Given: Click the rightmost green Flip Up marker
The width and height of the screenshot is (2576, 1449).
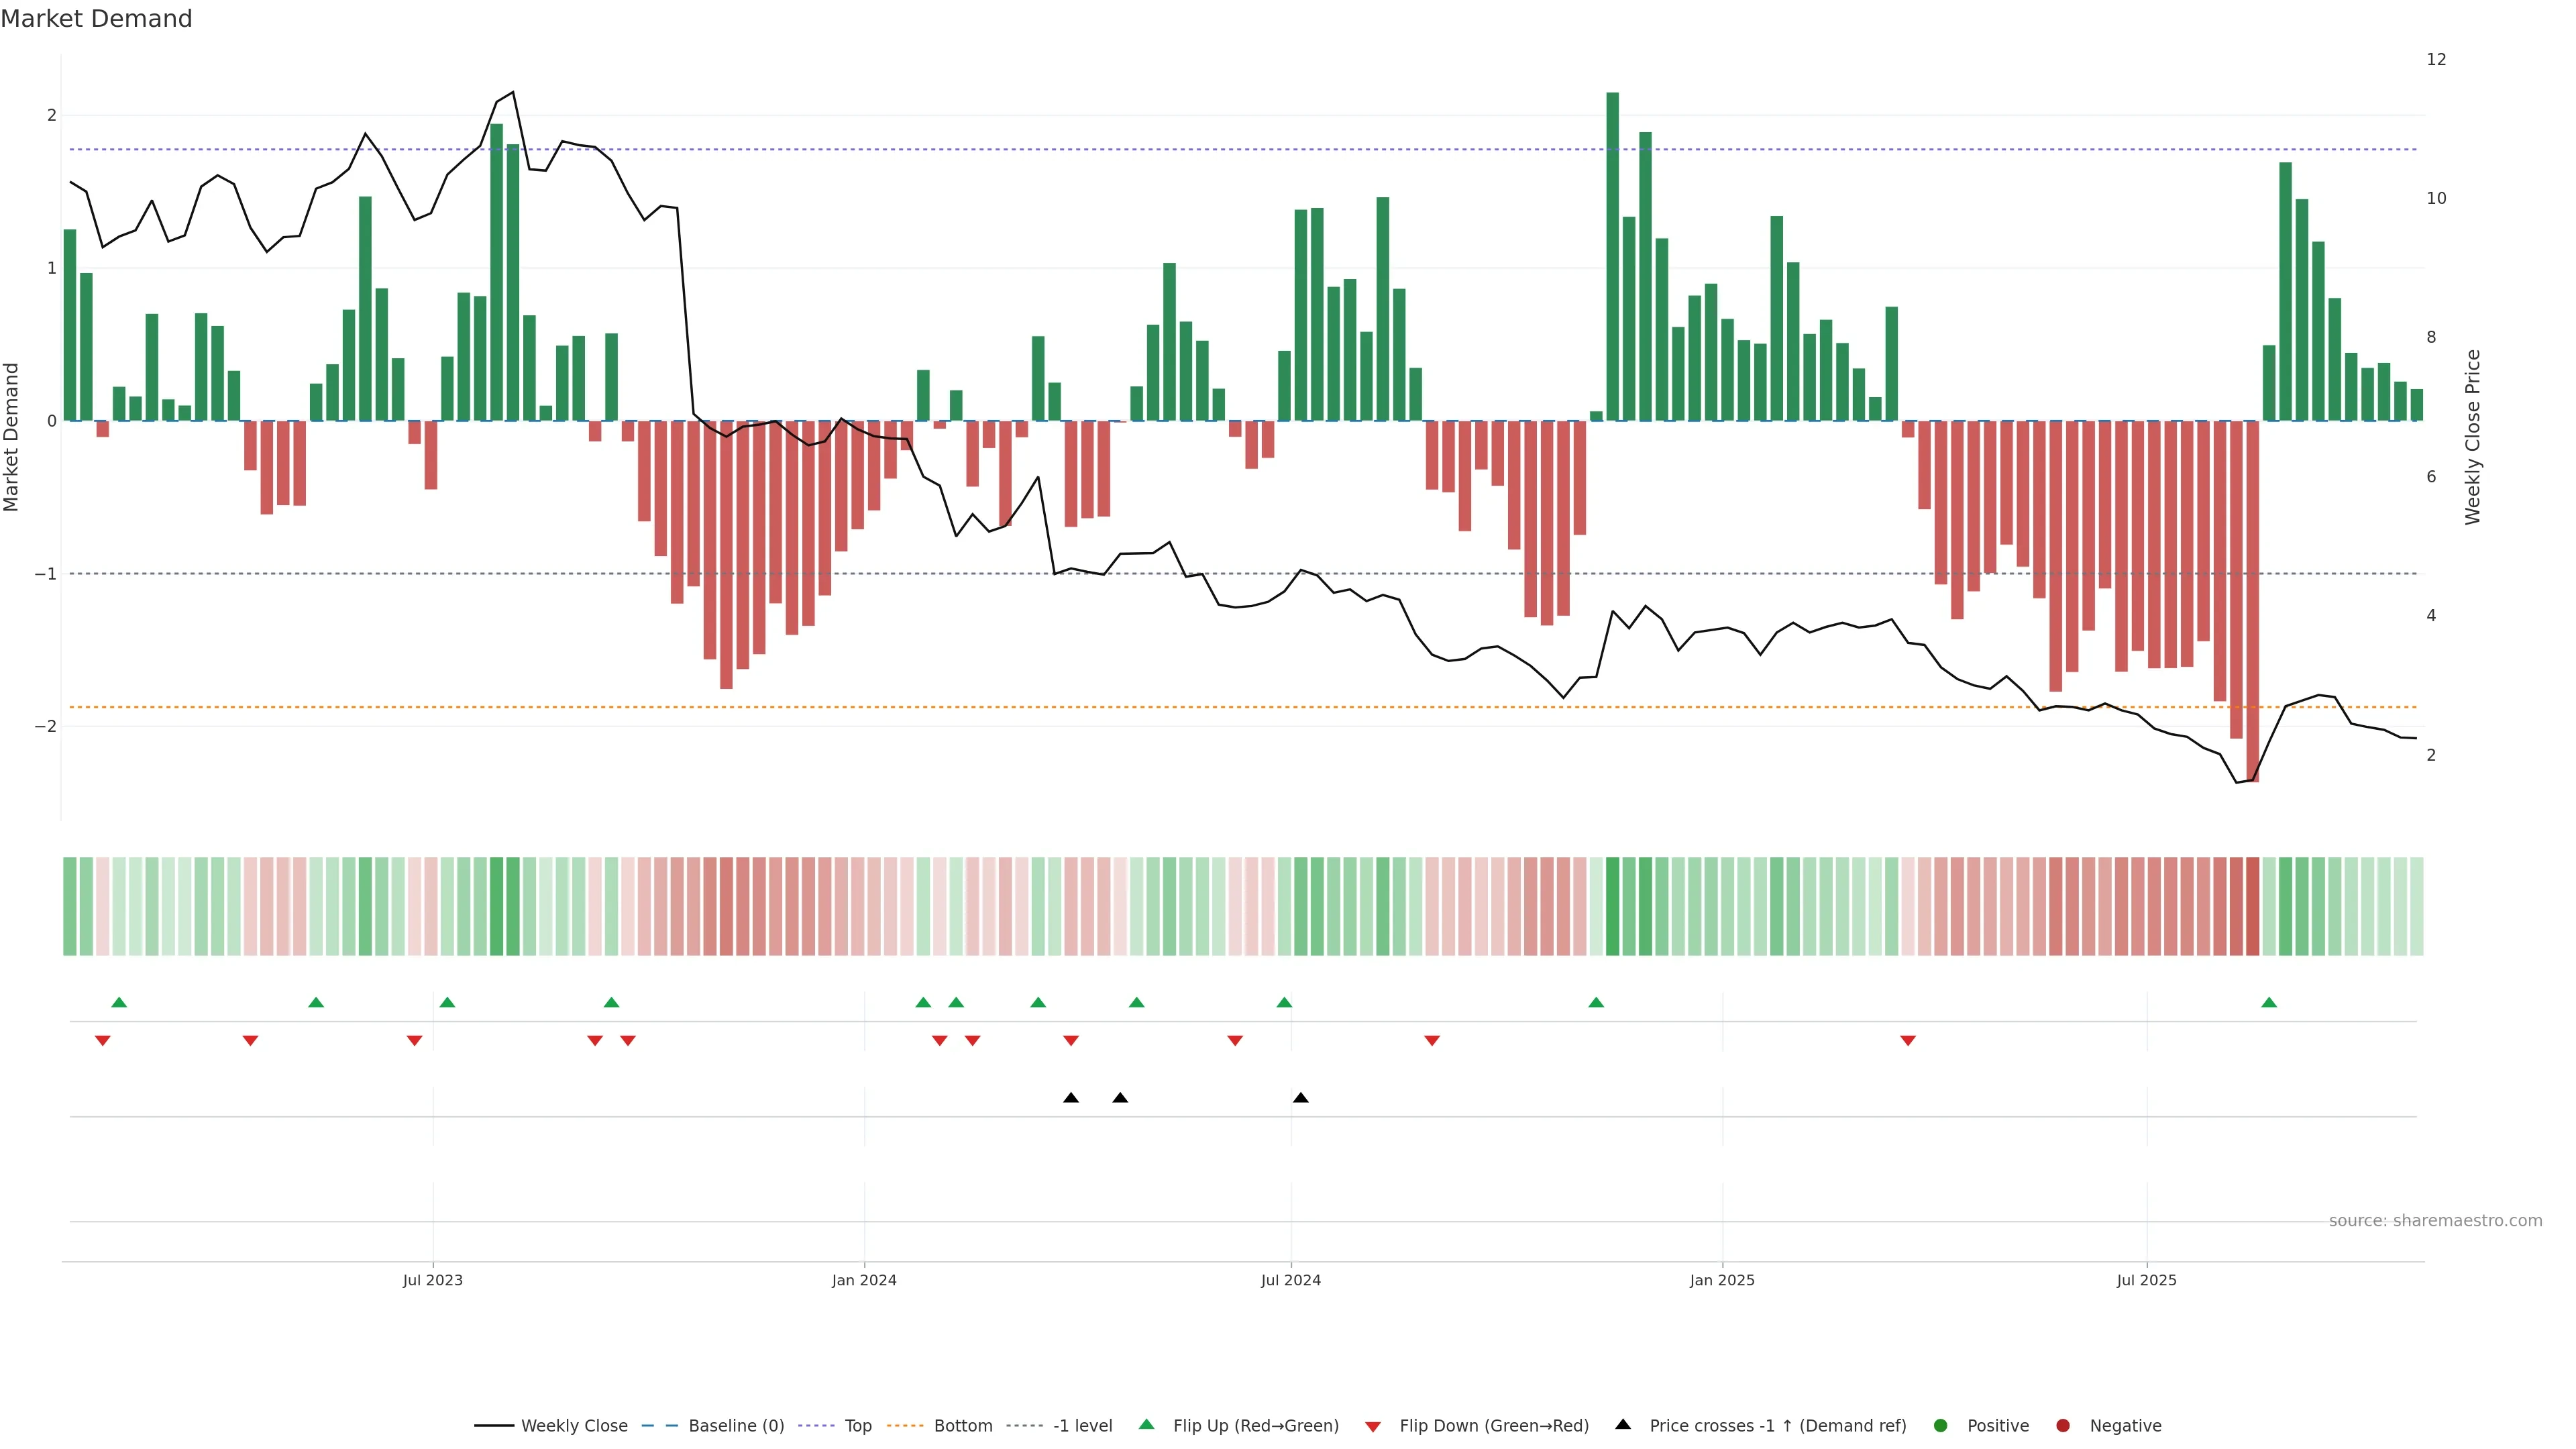Looking at the screenshot, I should click(x=2269, y=1002).
